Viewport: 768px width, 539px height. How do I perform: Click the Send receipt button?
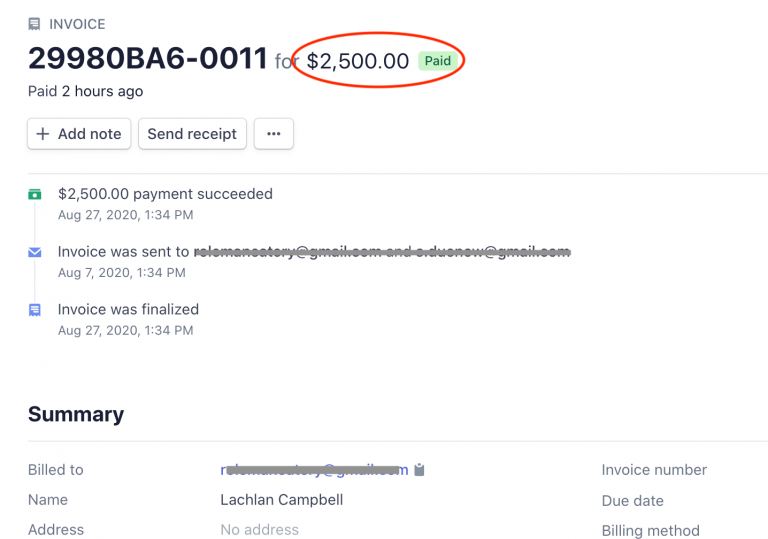pos(192,134)
